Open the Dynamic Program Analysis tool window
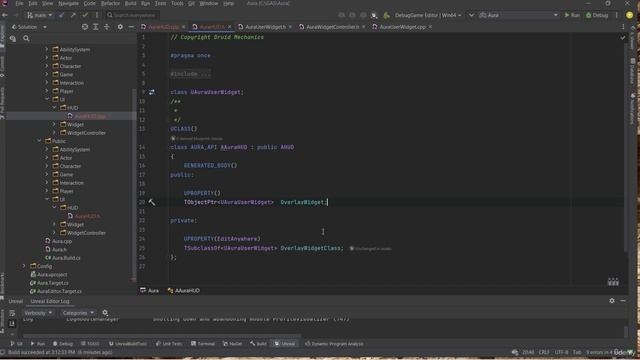This screenshot has width=640, height=360. [334, 344]
